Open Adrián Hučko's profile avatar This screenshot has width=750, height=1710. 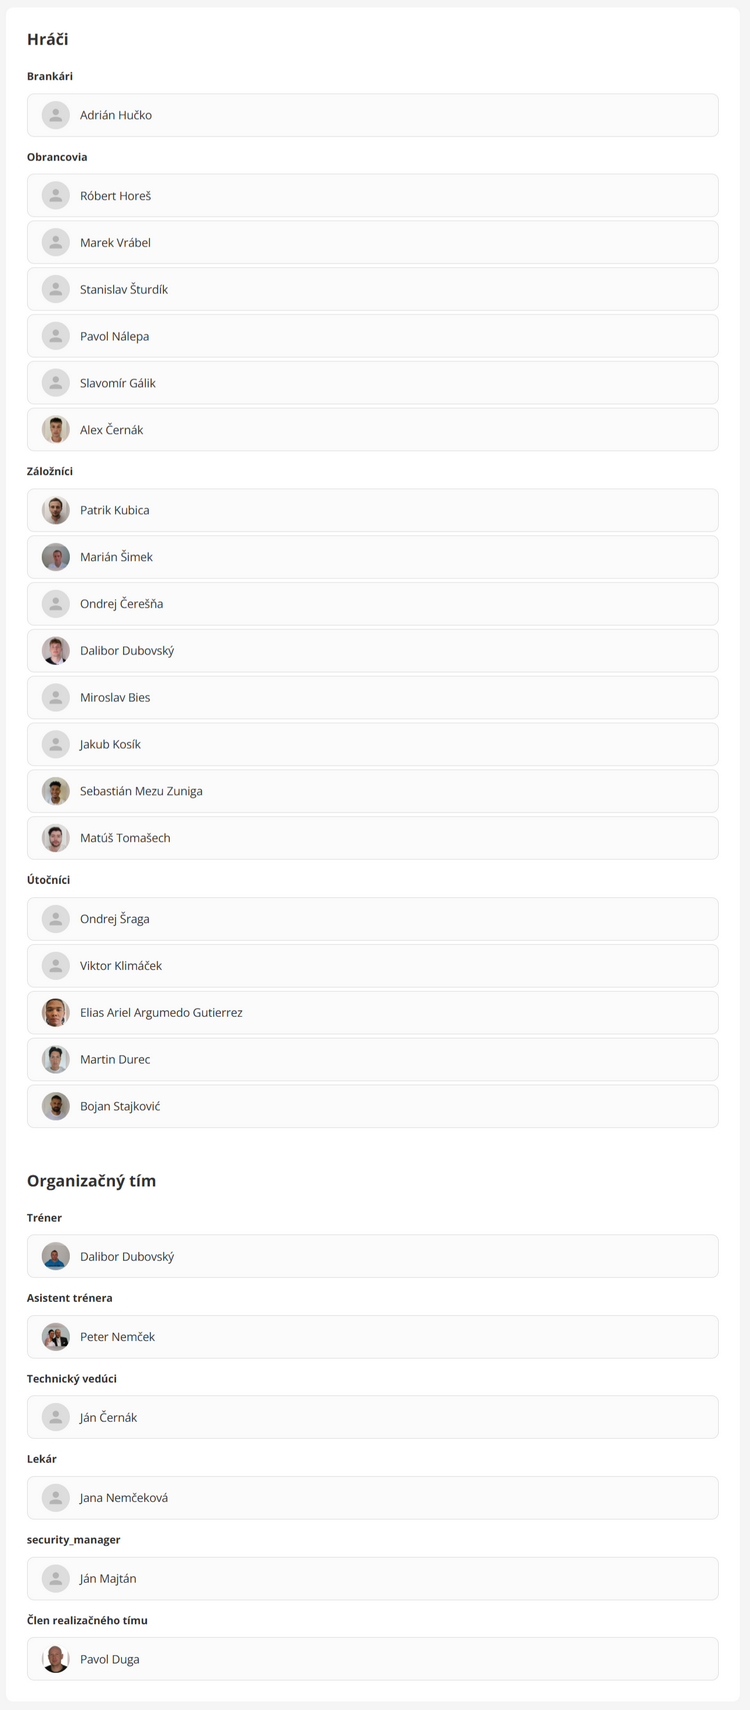(55, 114)
